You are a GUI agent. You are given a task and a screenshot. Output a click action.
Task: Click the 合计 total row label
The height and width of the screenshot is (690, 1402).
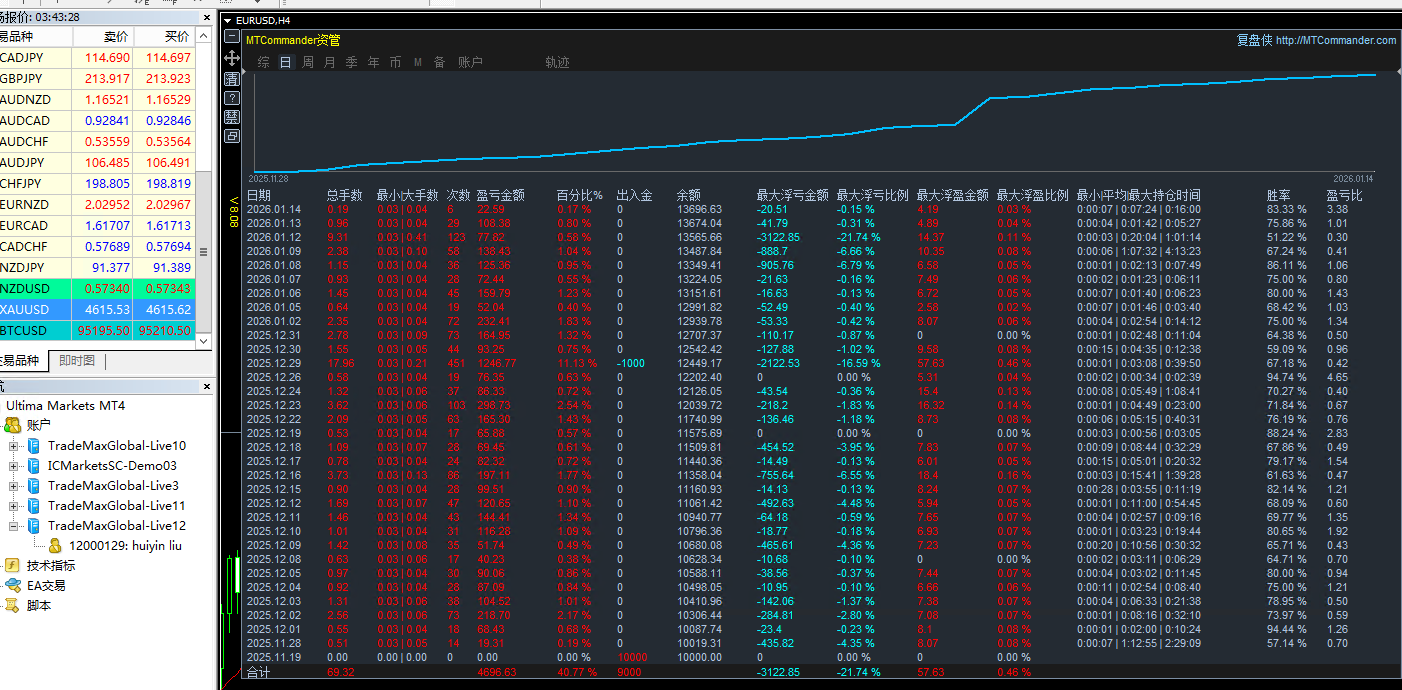tap(258, 673)
